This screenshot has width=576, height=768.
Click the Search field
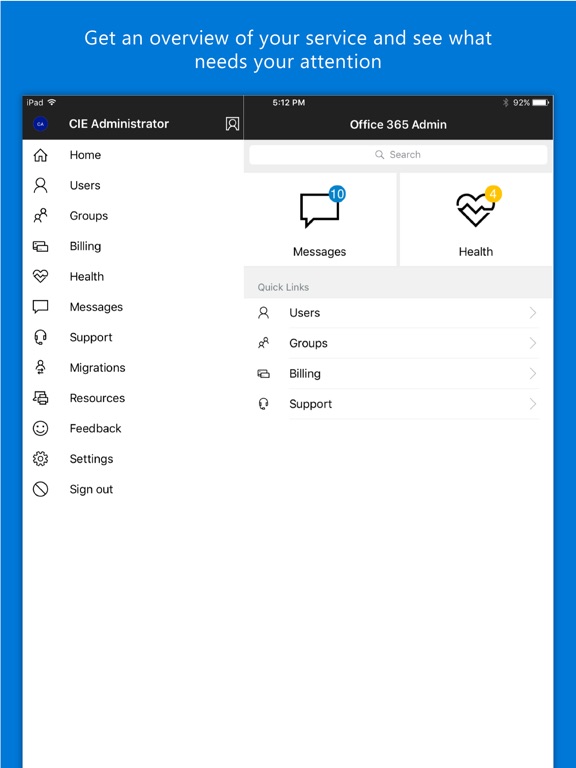(398, 155)
